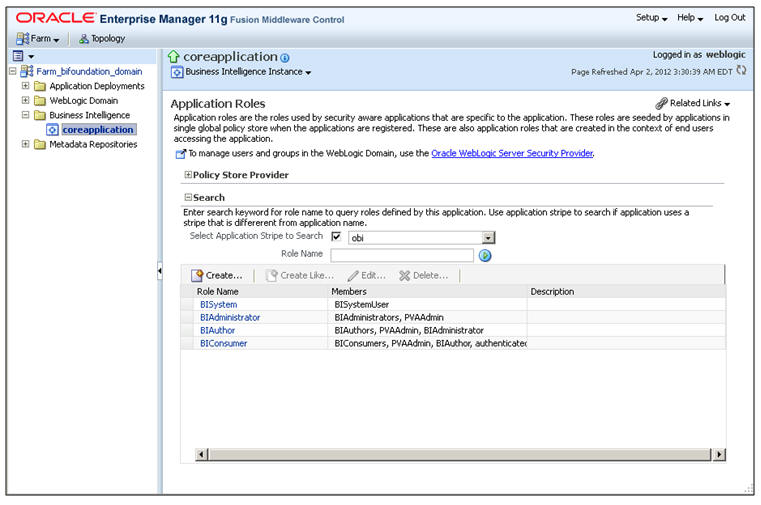
Task: Expand the Policy Store Provider section
Action: click(188, 175)
